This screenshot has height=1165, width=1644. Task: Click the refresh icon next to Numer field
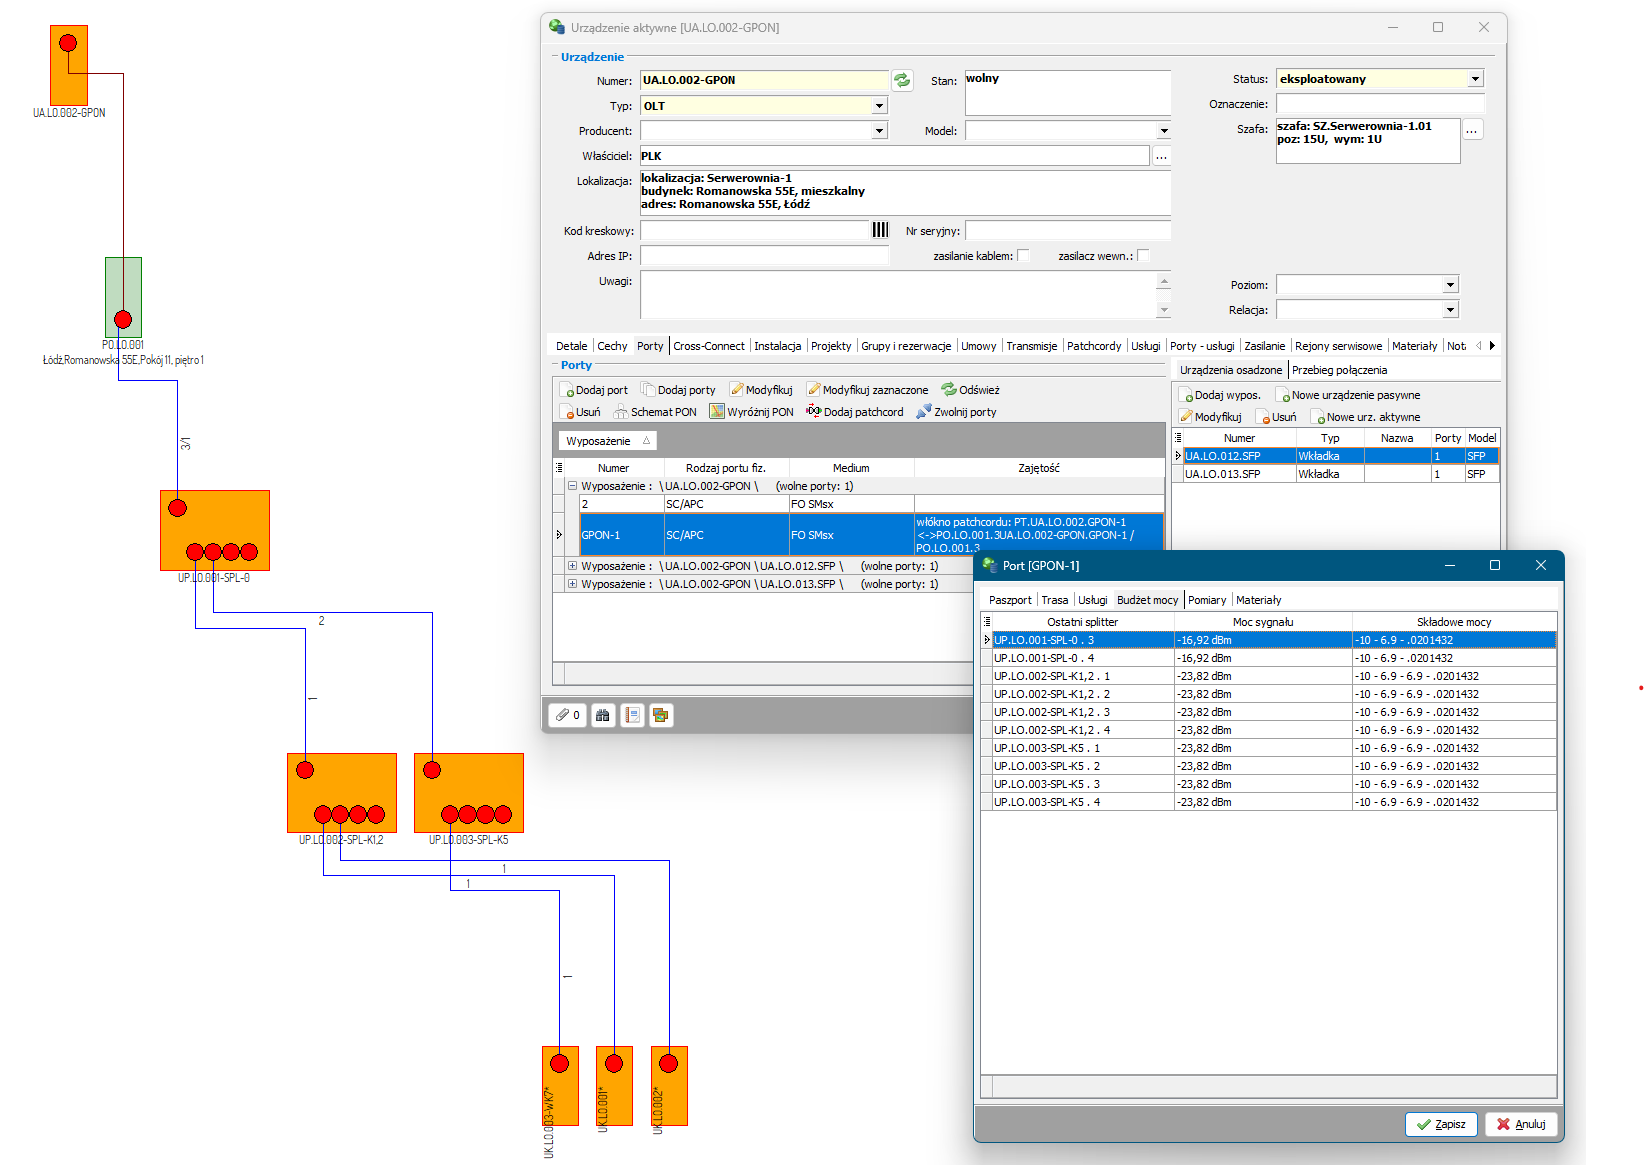(902, 80)
